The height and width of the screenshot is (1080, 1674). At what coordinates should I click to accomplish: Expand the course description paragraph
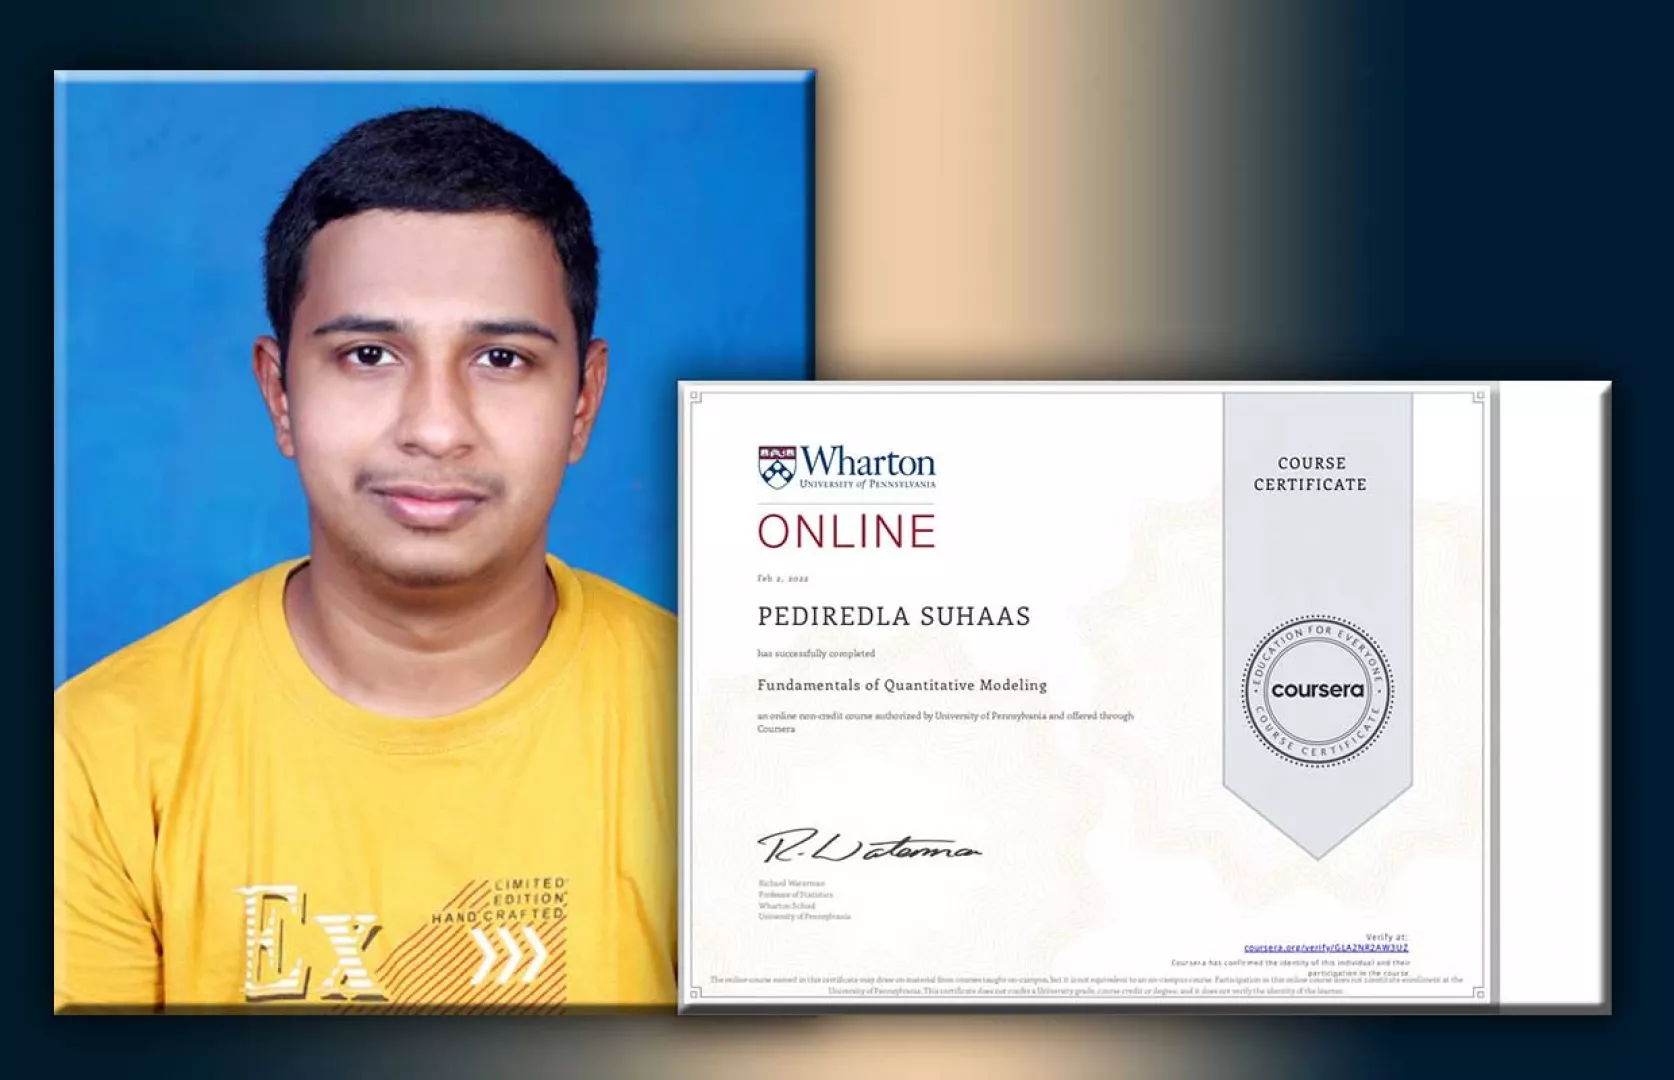(x=946, y=721)
